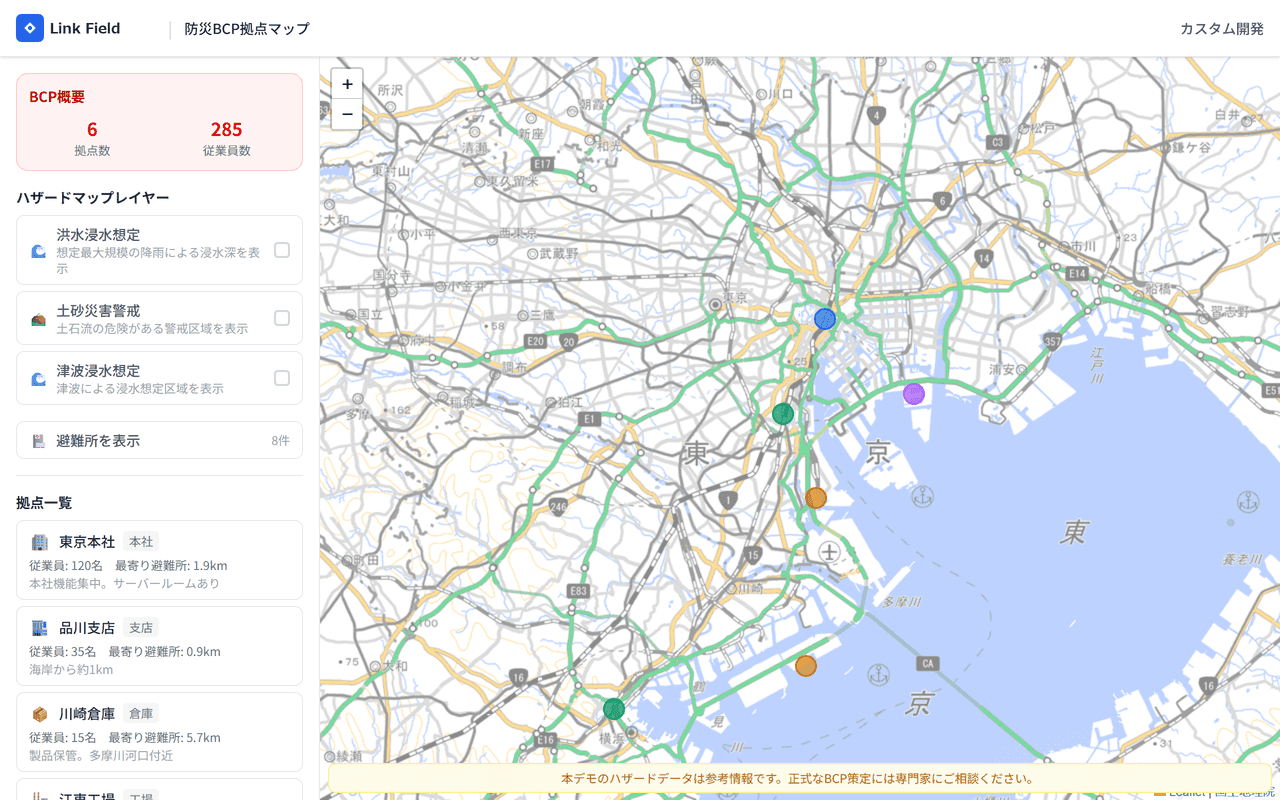
Task: Click the blue marker on the map
Action: tap(825, 319)
